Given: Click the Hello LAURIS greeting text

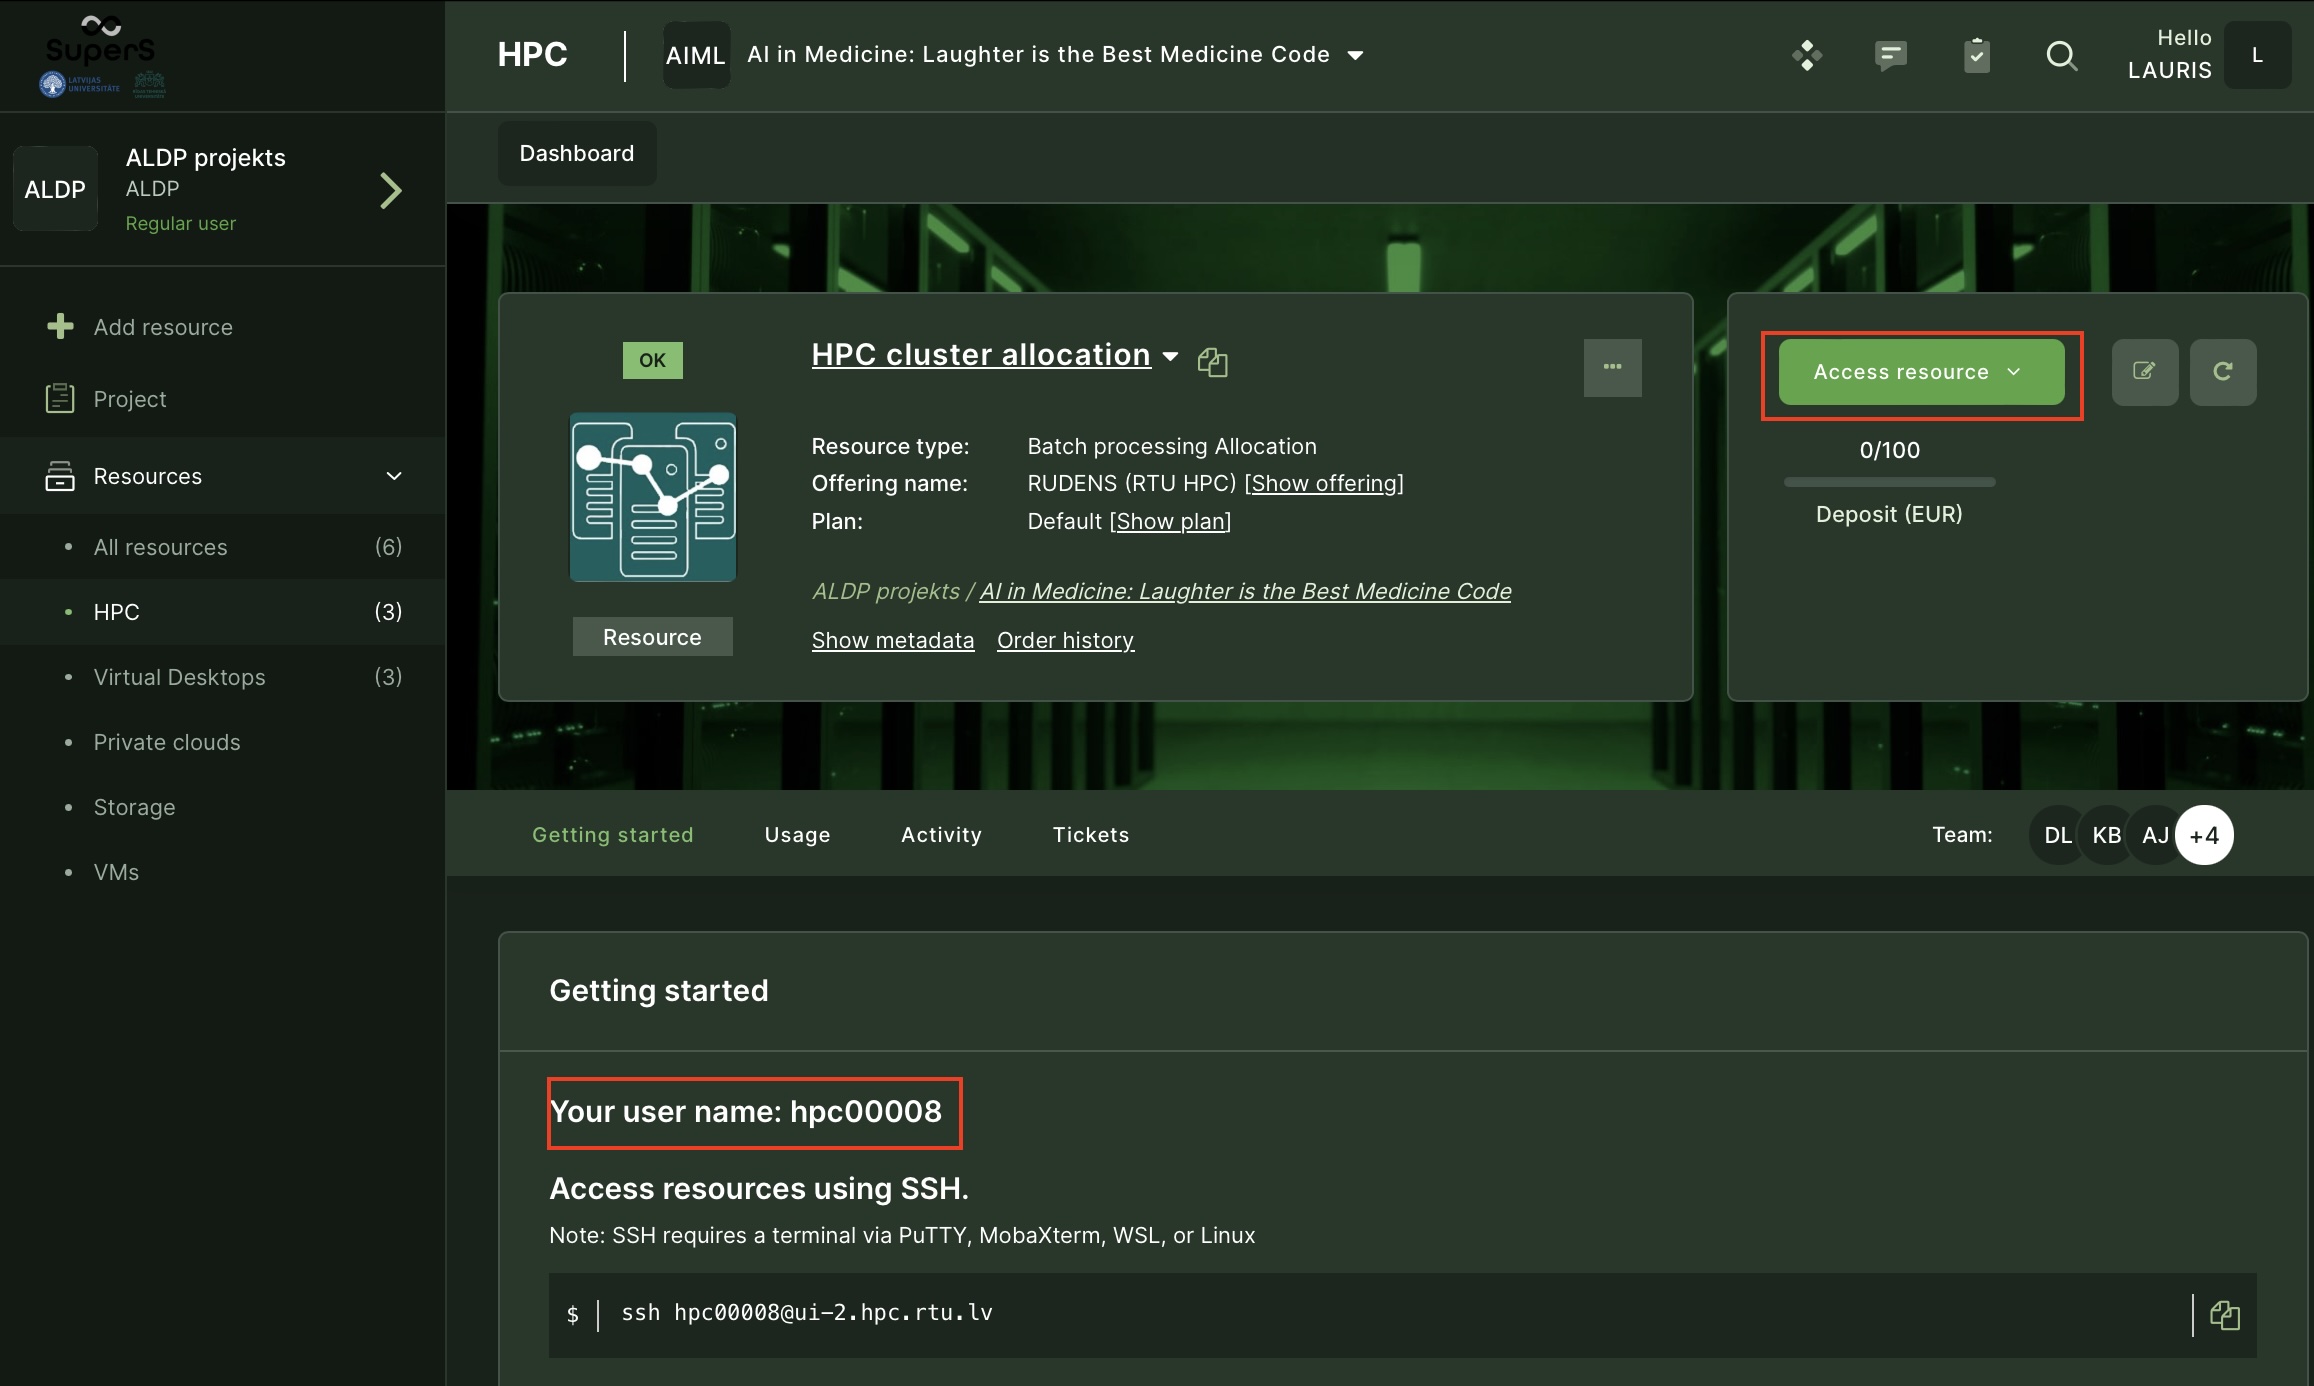Looking at the screenshot, I should click(x=2169, y=54).
